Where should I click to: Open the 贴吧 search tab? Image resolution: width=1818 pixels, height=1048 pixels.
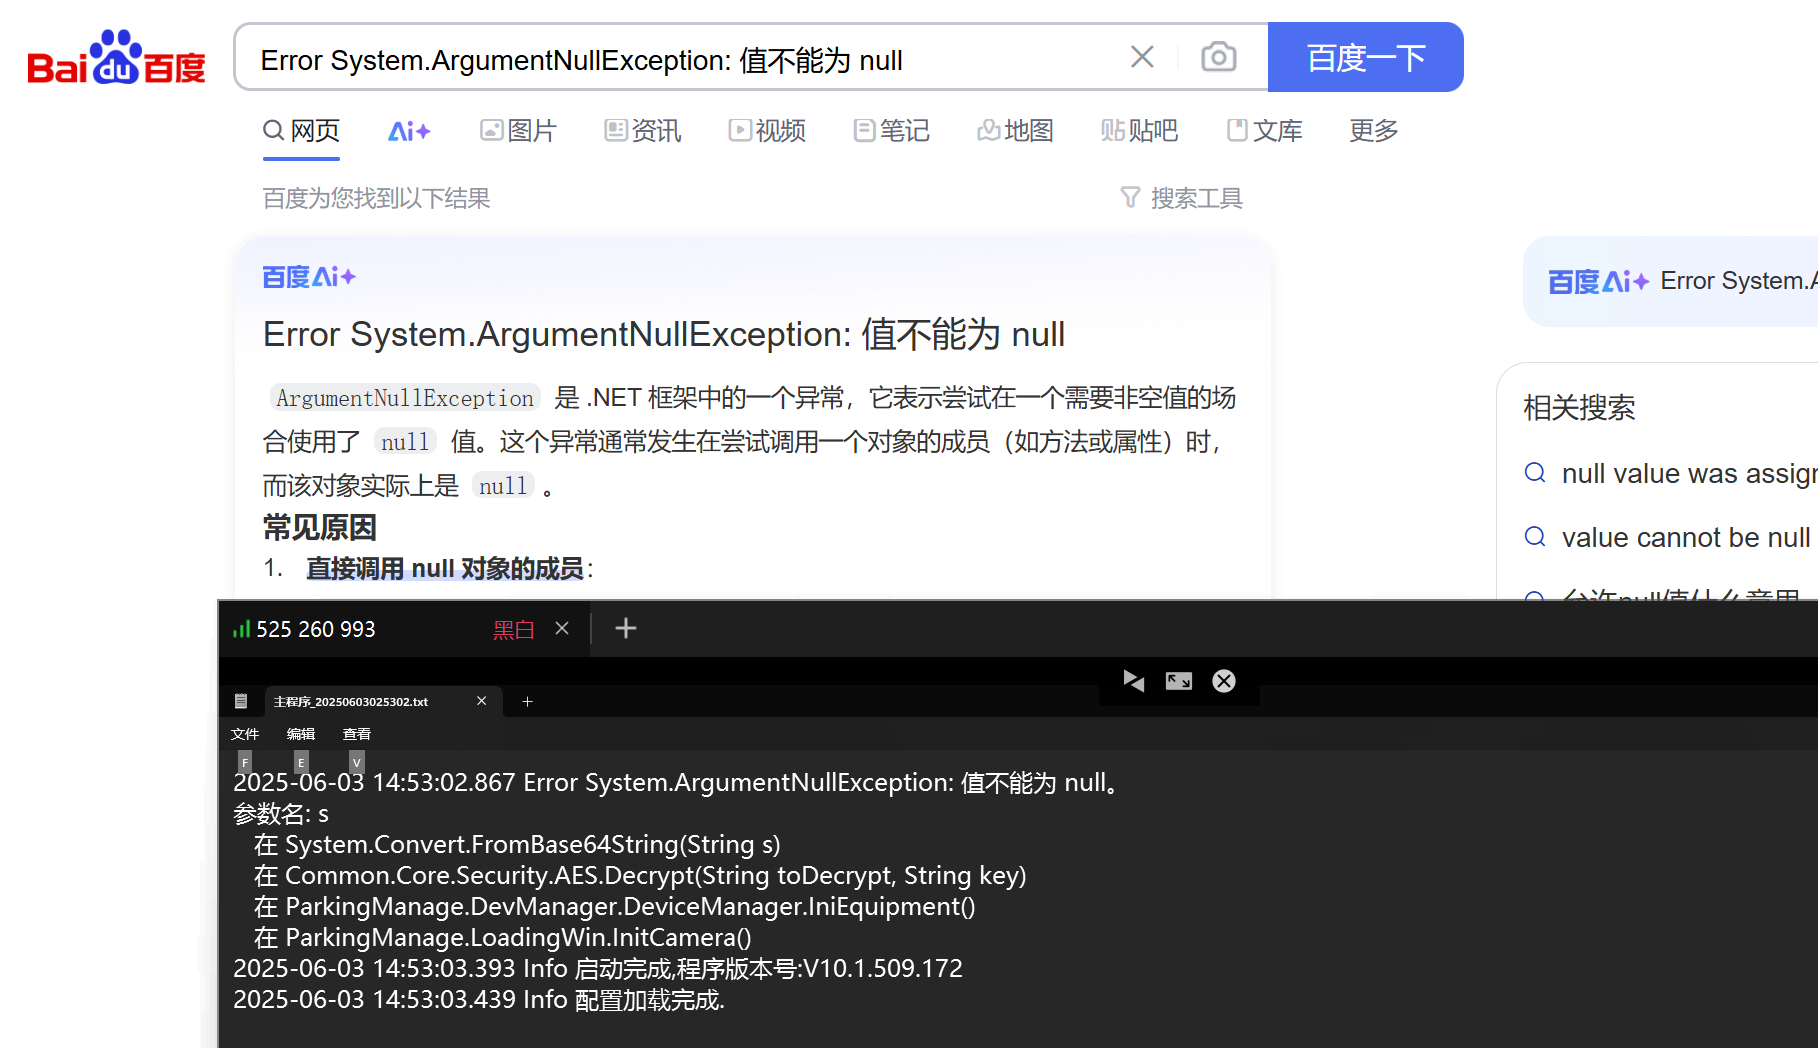click(1139, 131)
